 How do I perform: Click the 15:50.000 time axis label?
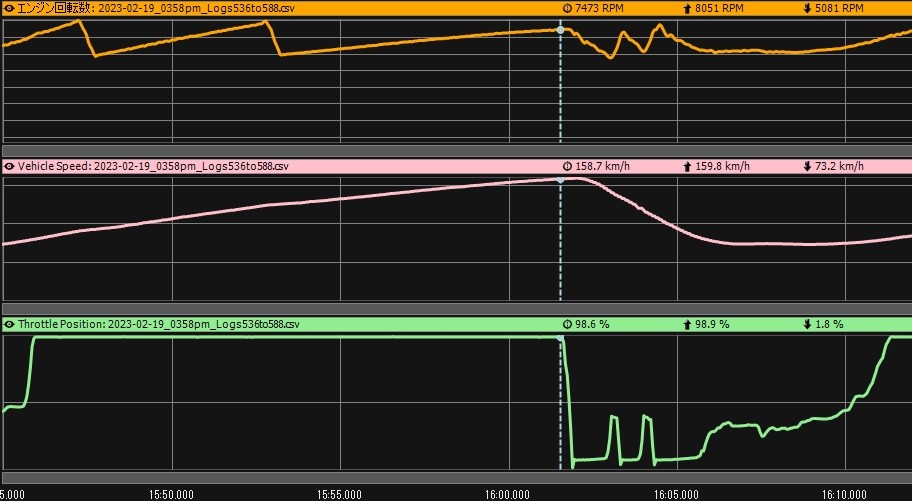[172, 495]
